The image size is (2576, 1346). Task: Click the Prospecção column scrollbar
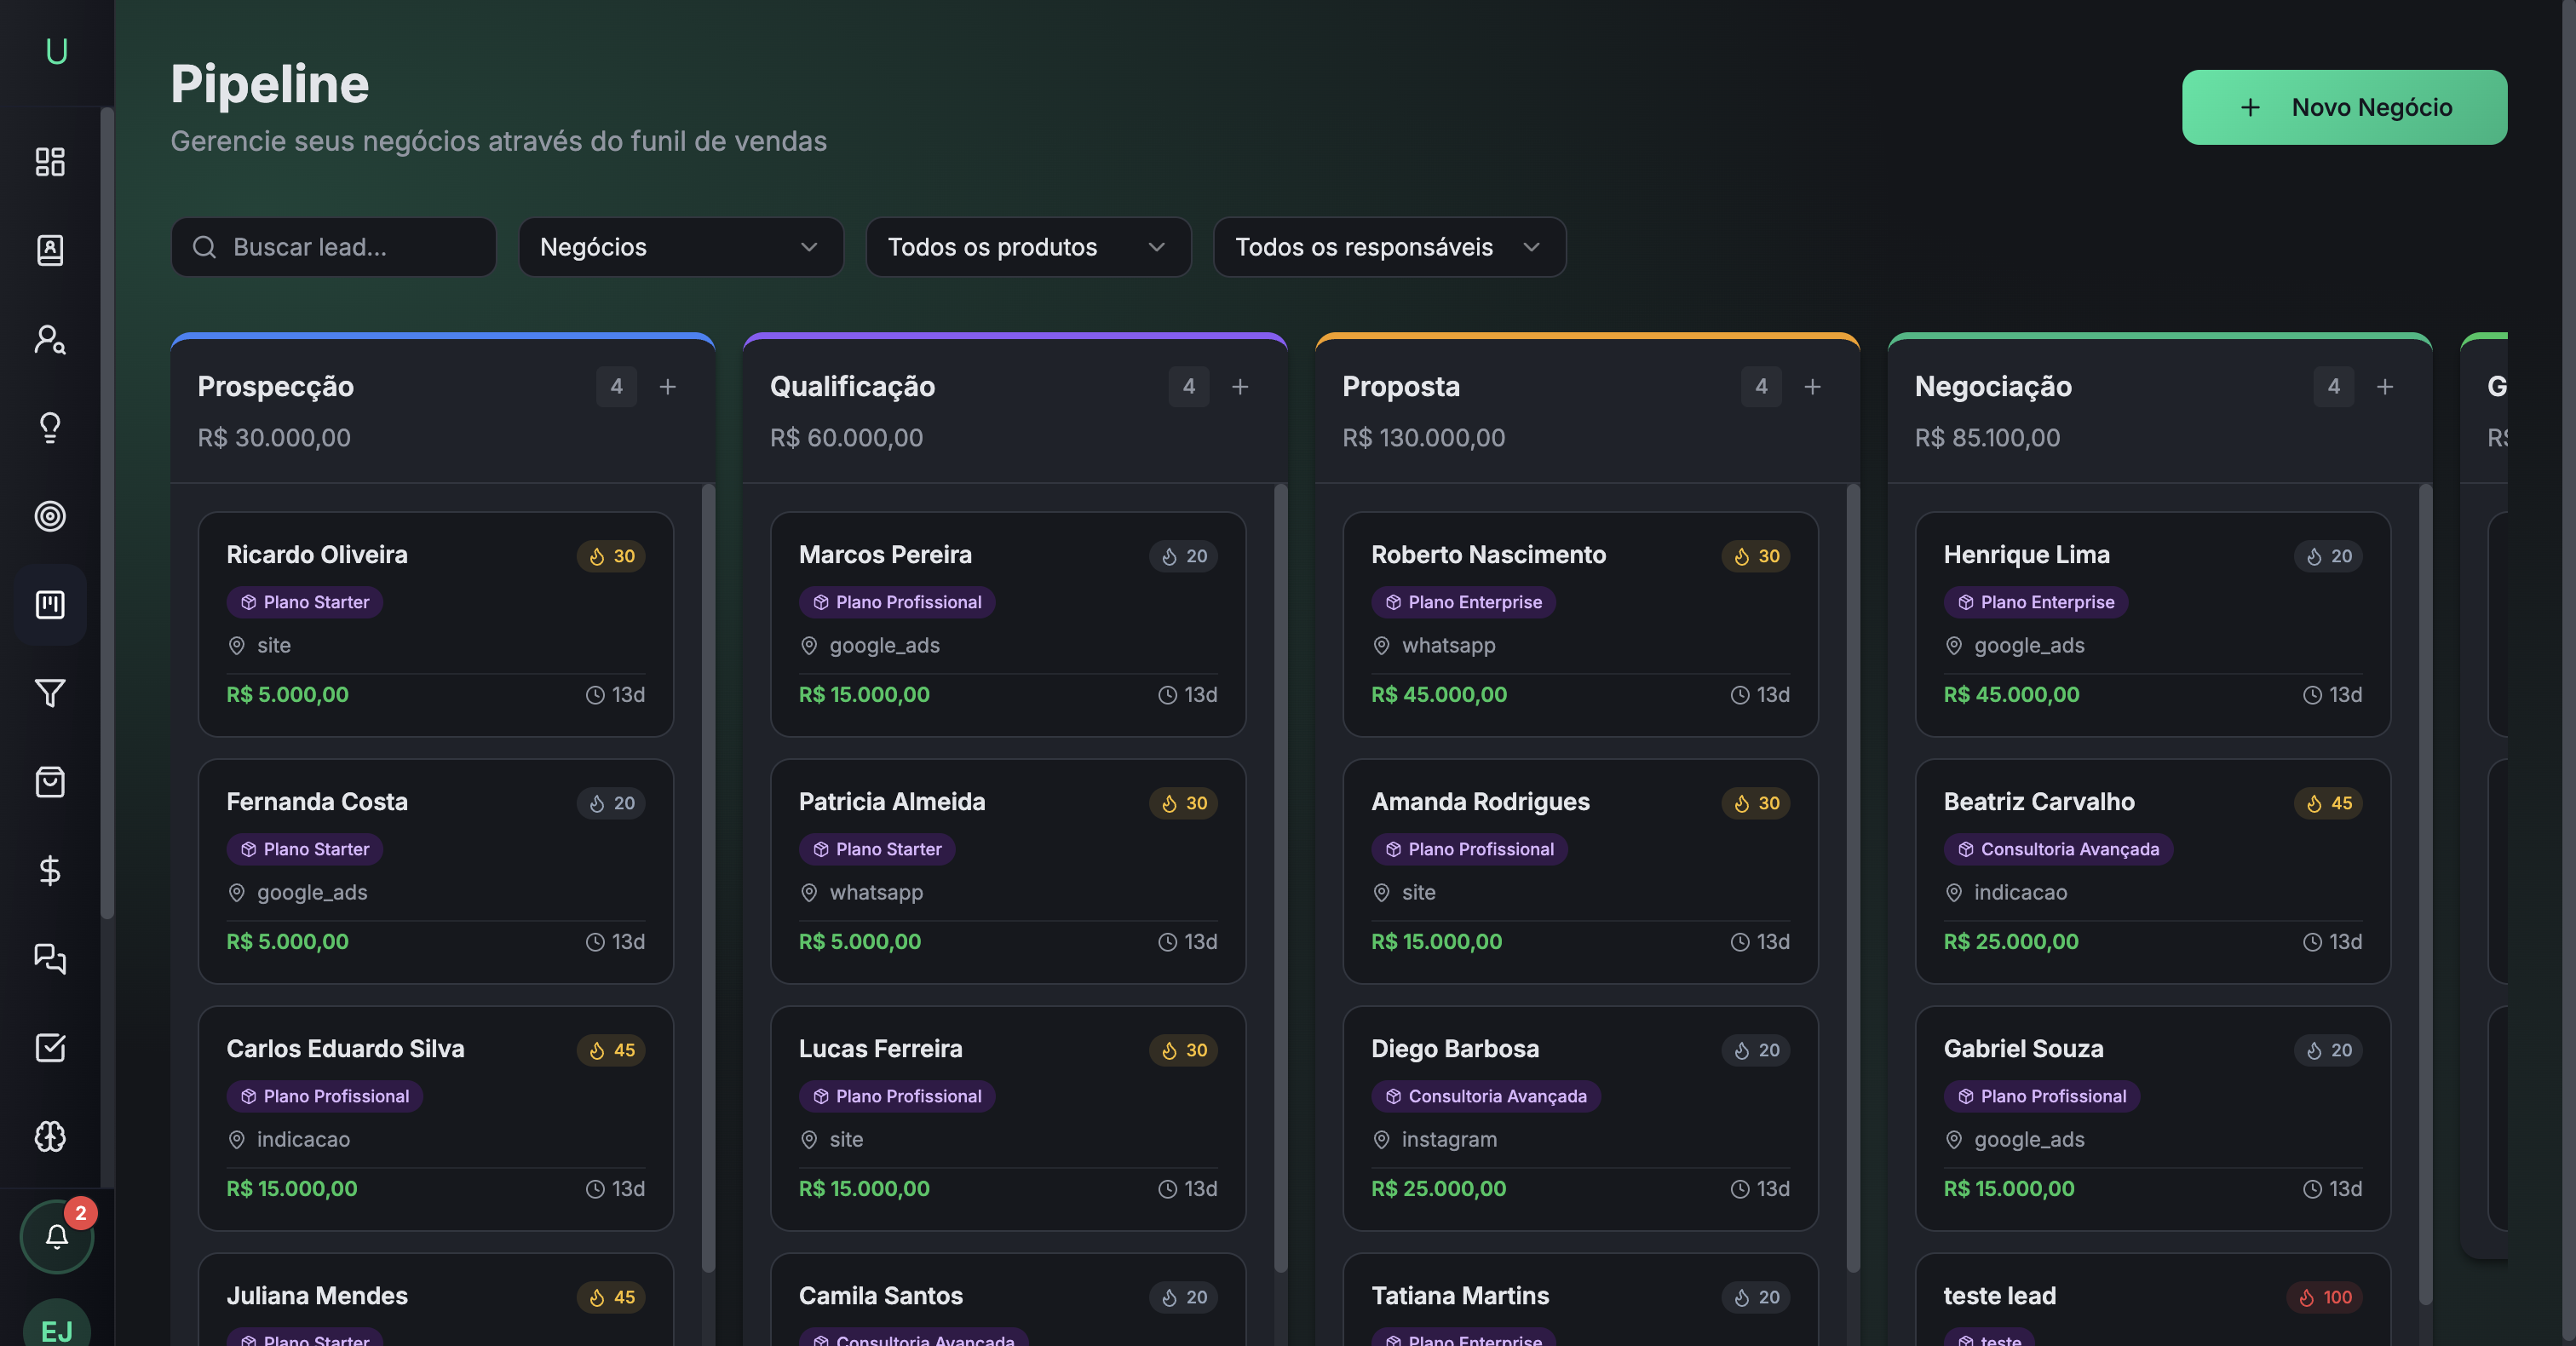point(708,878)
